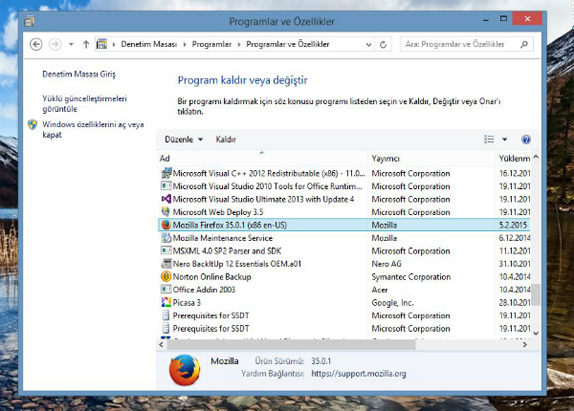The width and height of the screenshot is (574, 411).
Task: Click Symantec Corporation publisher cell
Action: pyautogui.click(x=411, y=277)
